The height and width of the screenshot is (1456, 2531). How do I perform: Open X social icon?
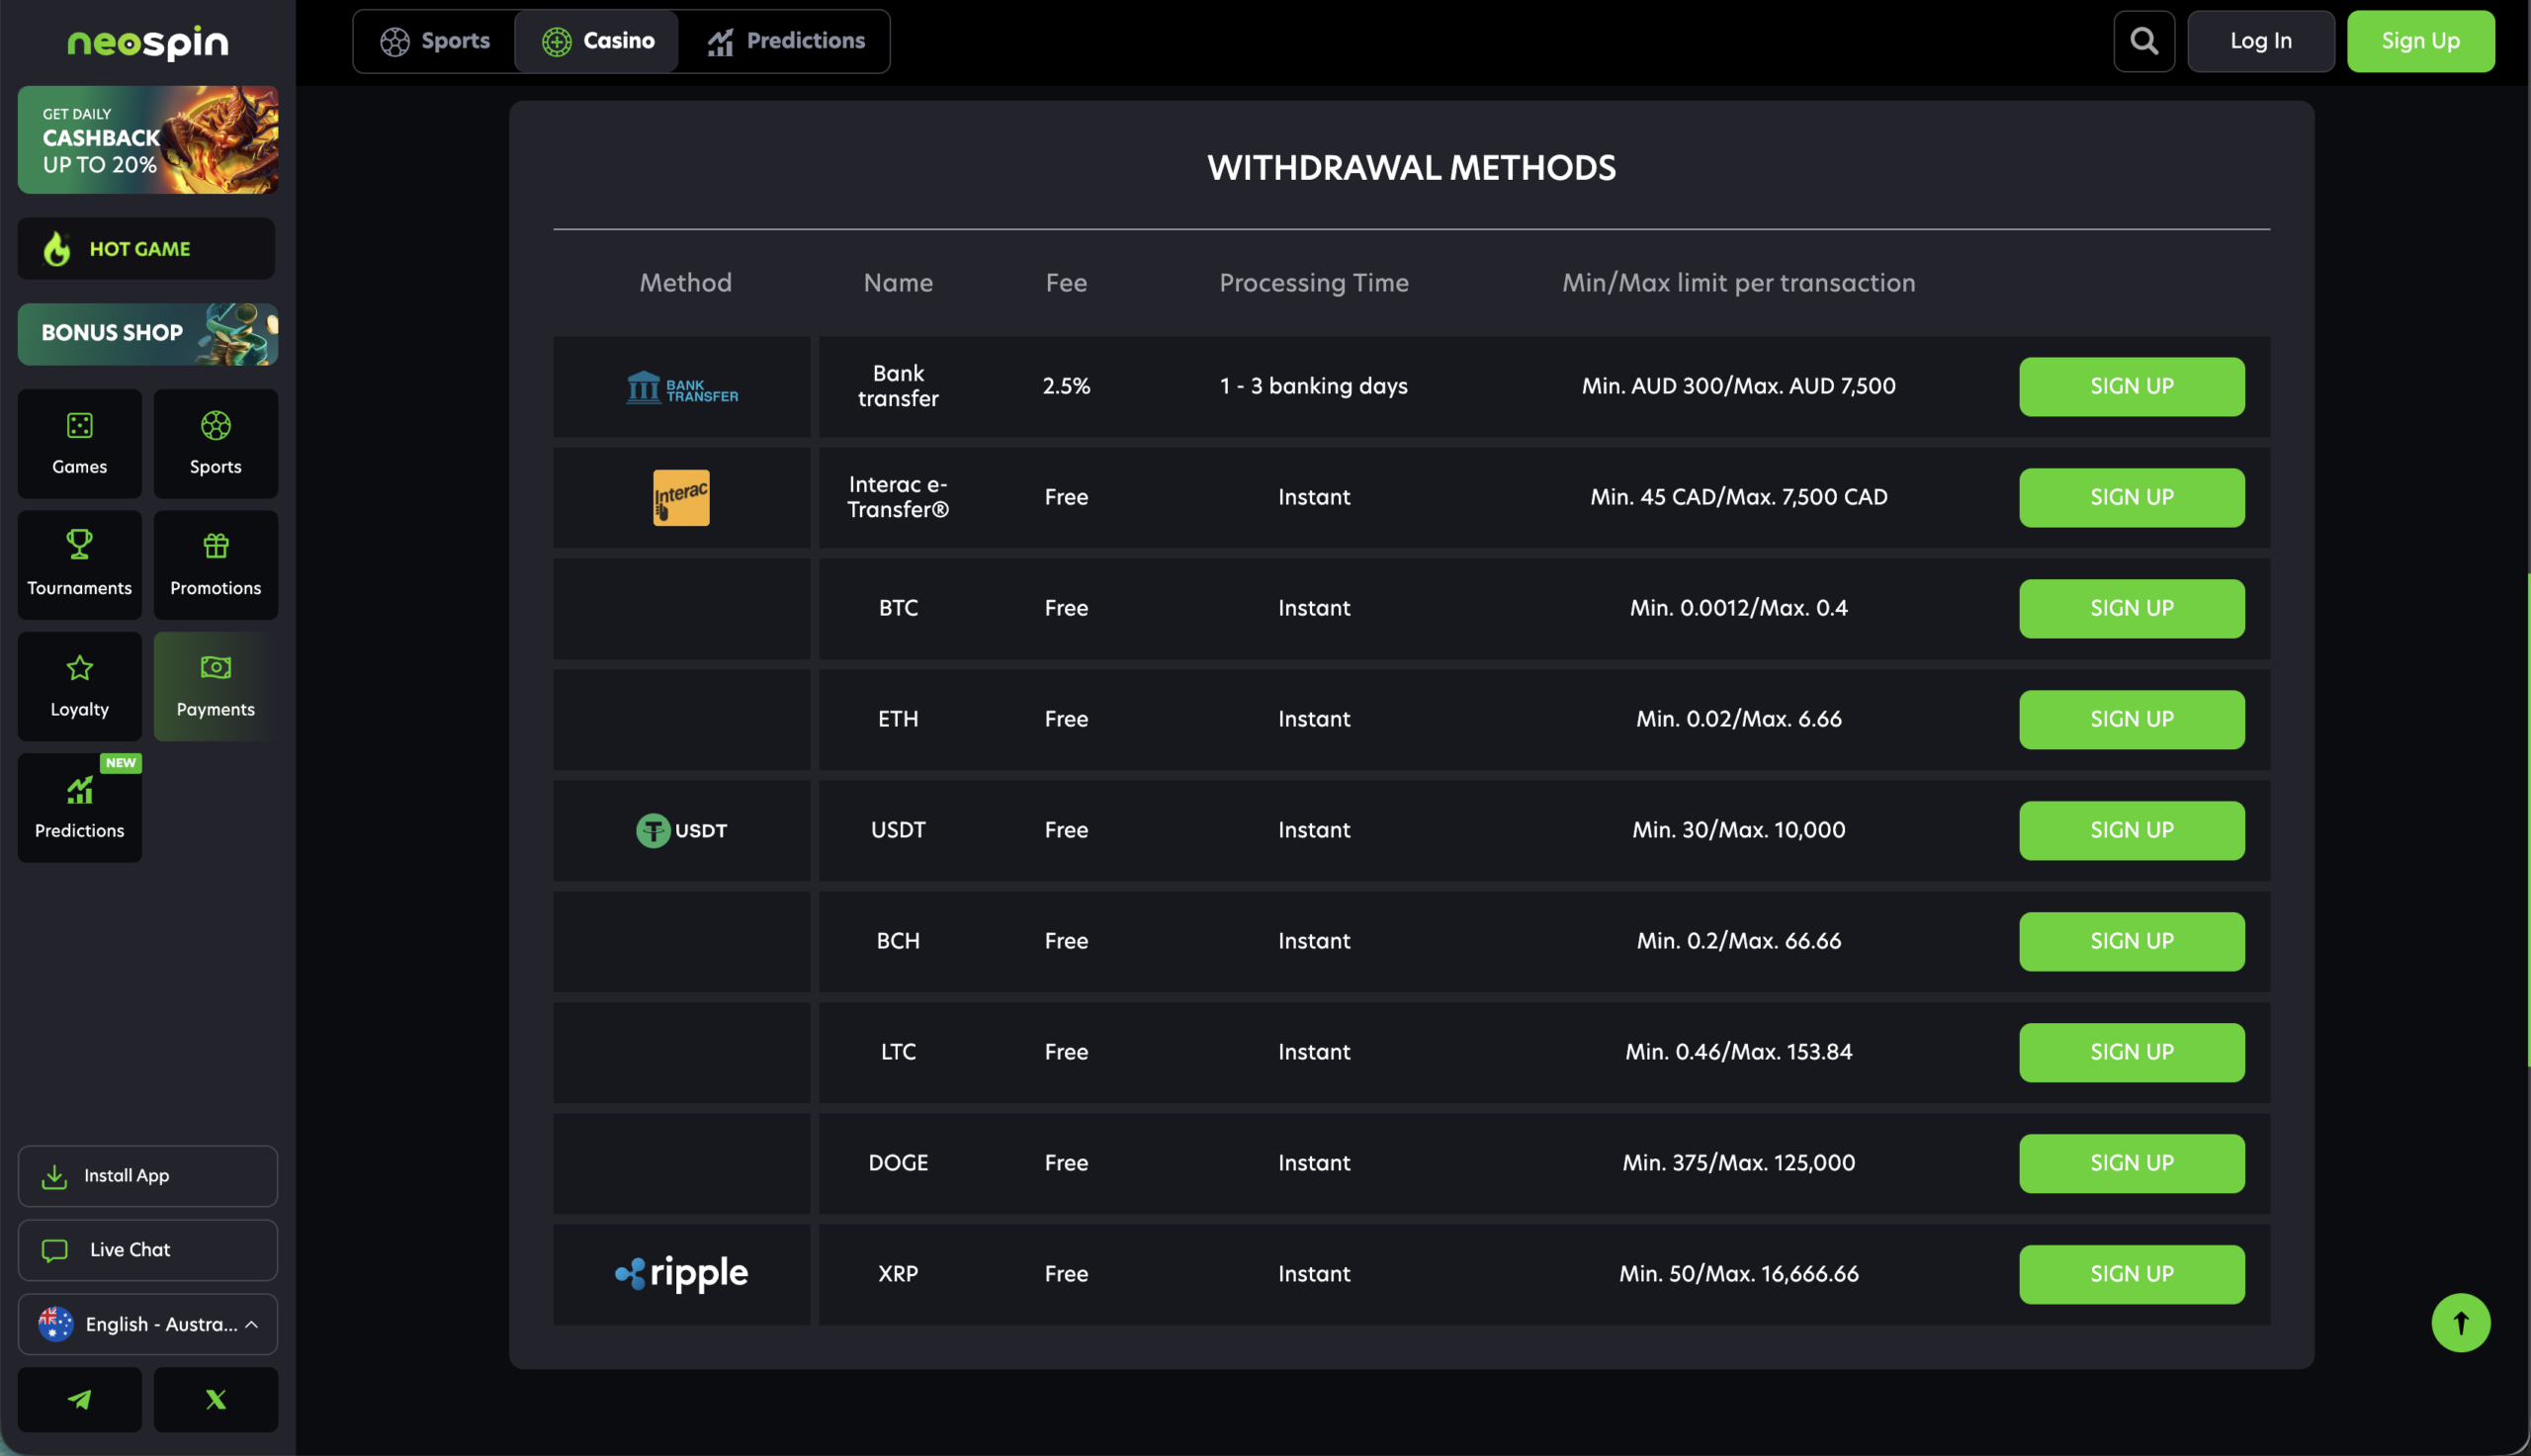click(216, 1399)
